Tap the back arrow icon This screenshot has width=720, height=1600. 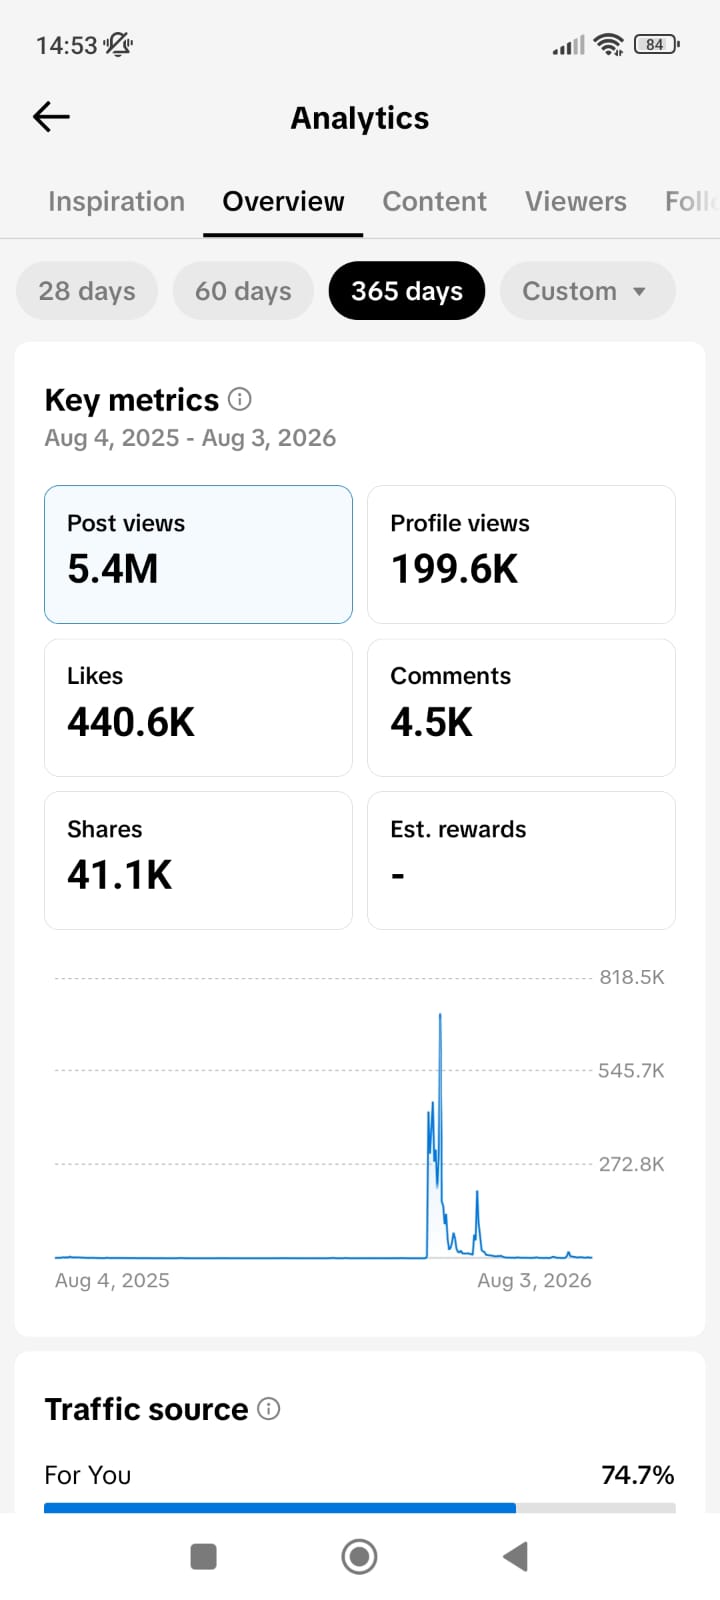point(51,117)
